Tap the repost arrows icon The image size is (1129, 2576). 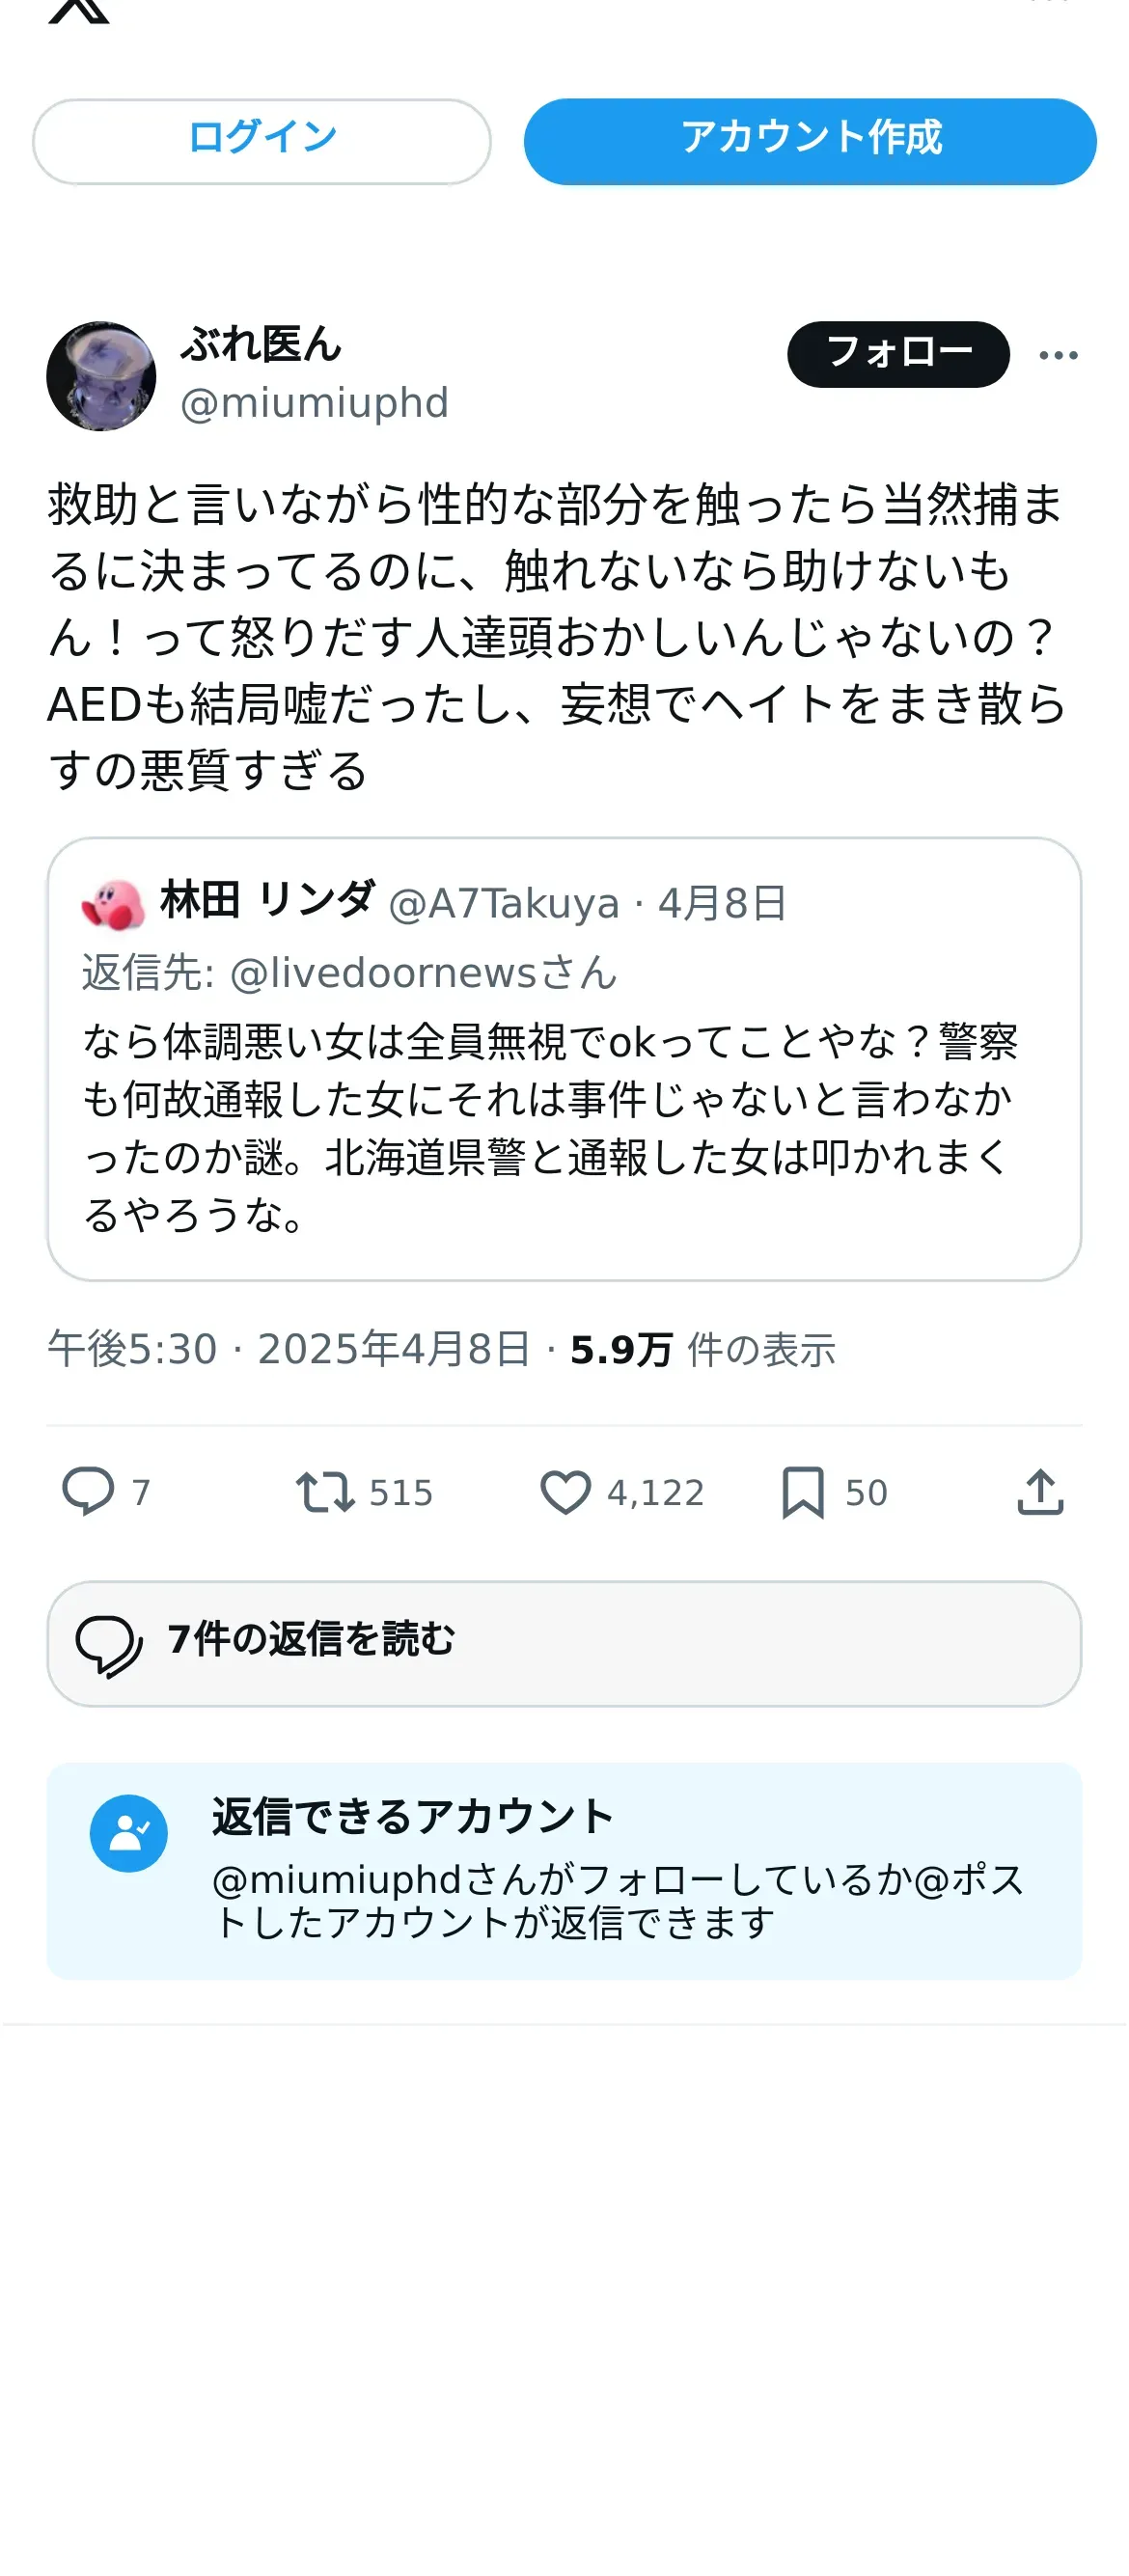325,1491
